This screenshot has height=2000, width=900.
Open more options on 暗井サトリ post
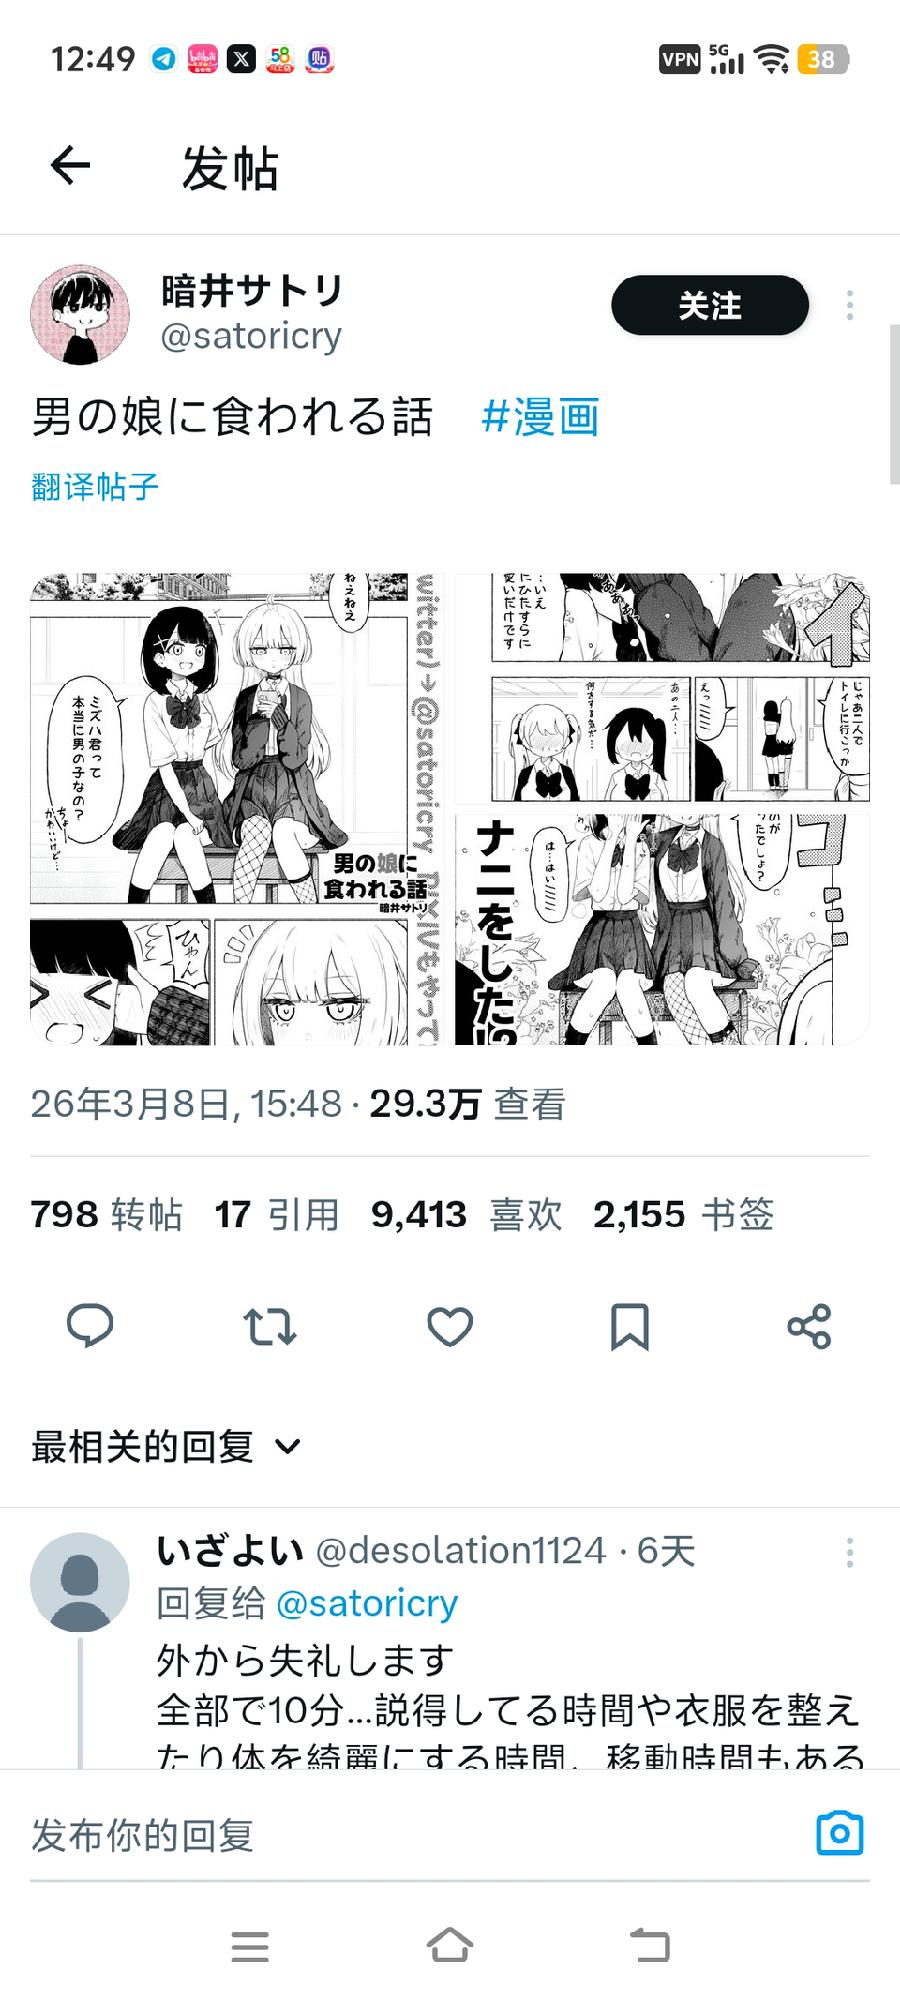coord(850,305)
